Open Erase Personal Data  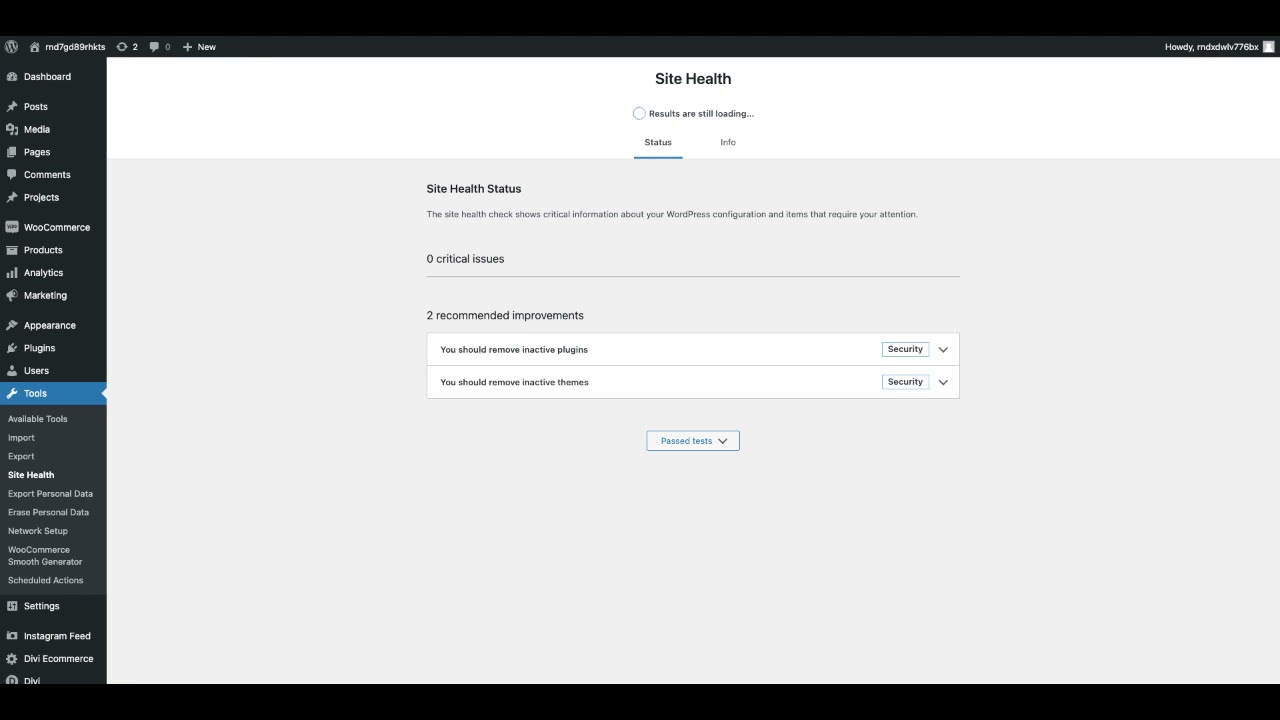point(48,512)
